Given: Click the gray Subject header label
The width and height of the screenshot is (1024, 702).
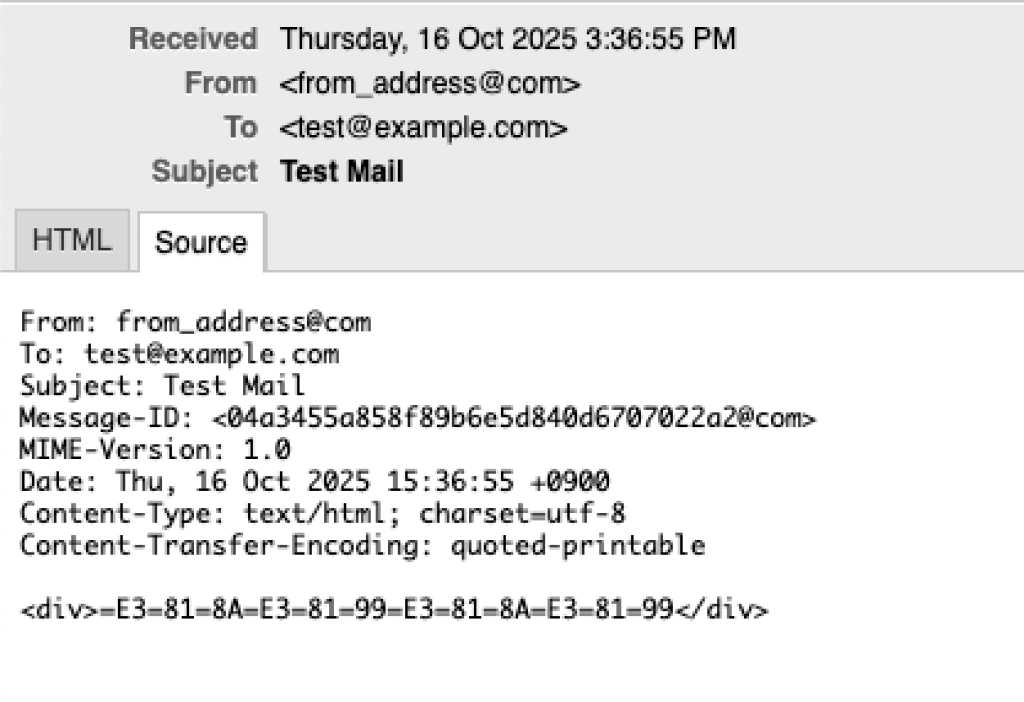Looking at the screenshot, I should click(x=204, y=172).
